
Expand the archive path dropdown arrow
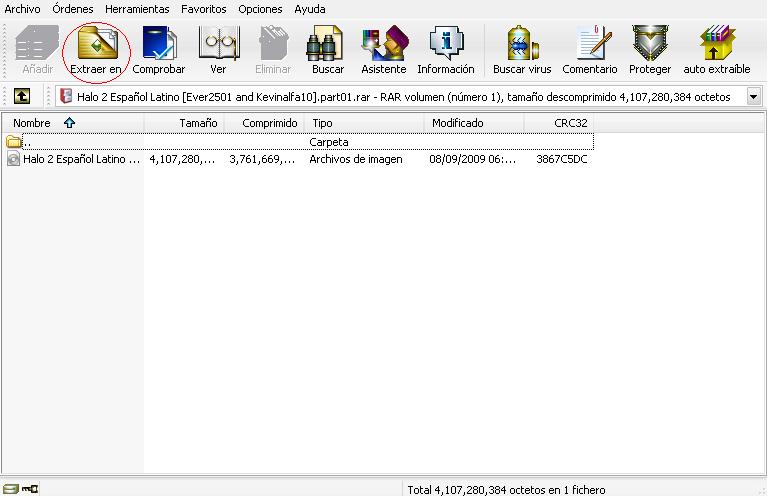754,96
